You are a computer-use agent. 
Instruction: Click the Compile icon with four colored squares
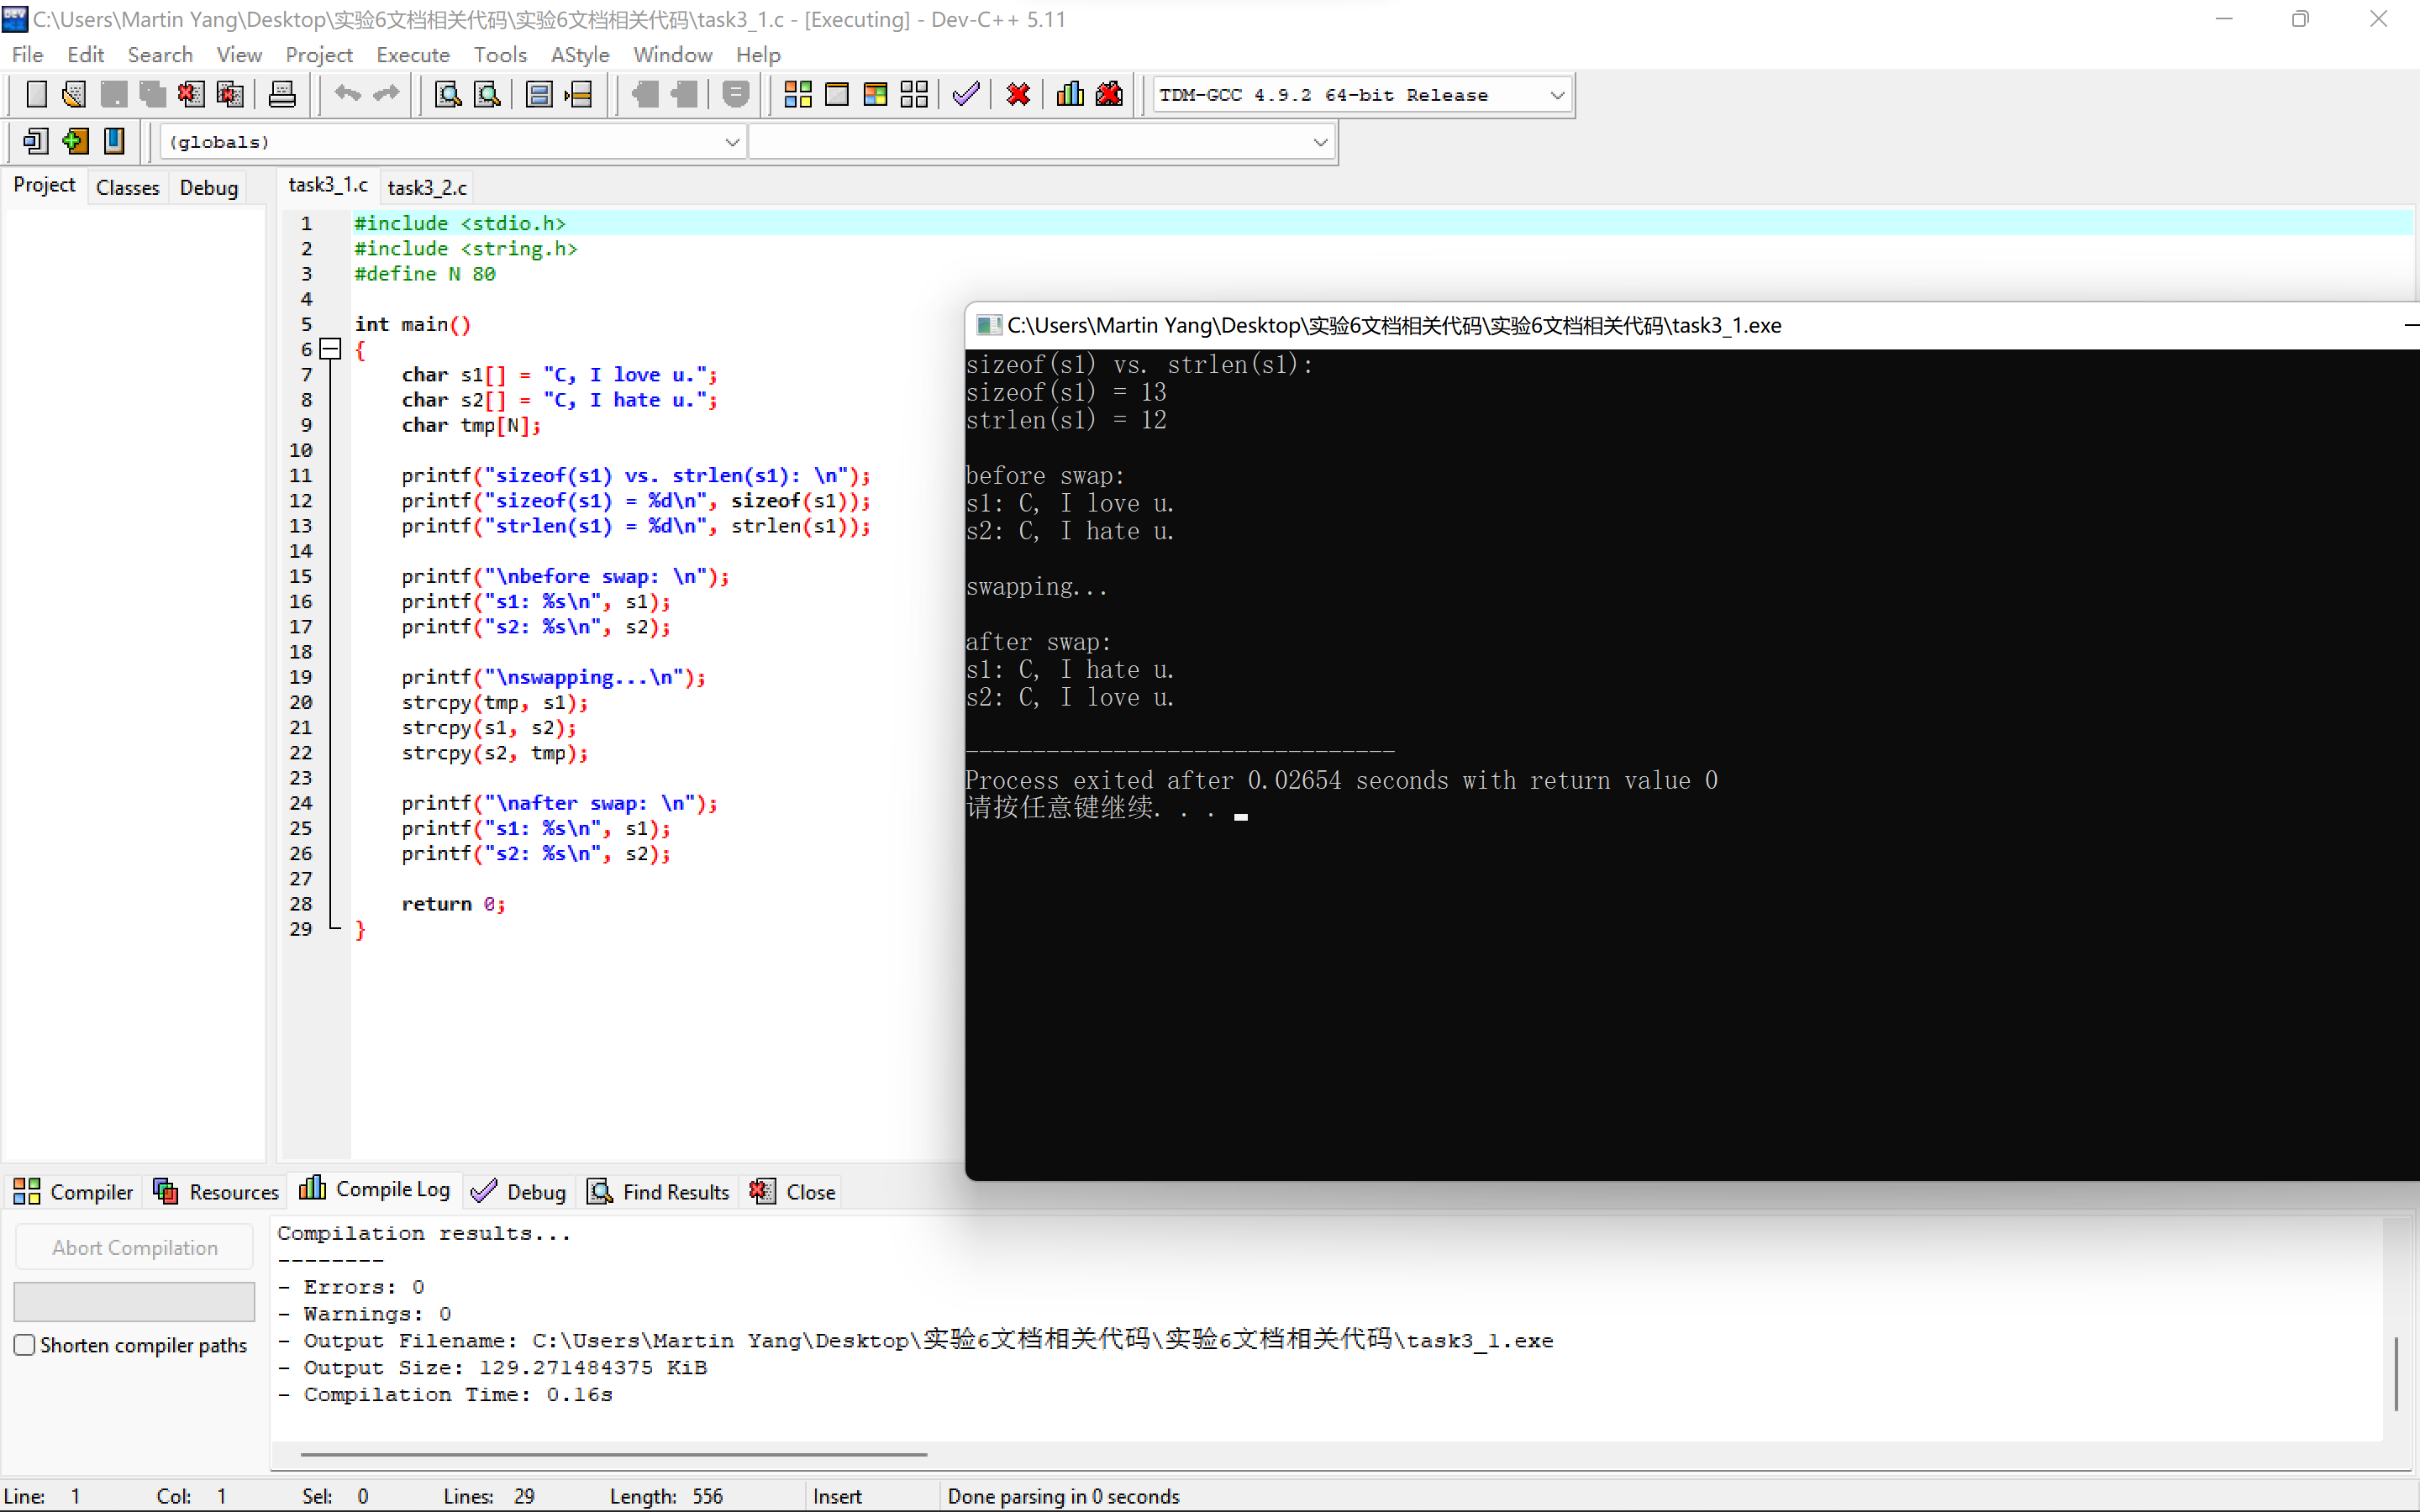(x=797, y=95)
